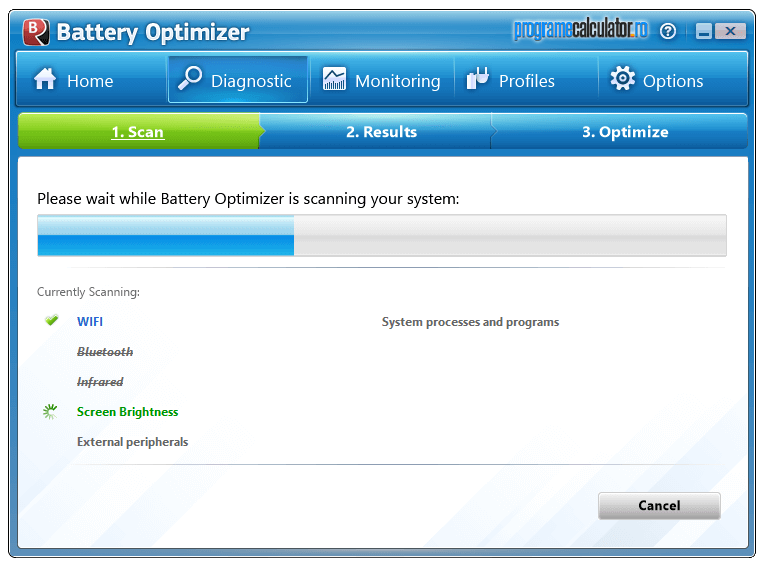Click the WIFI scan item

tap(90, 321)
